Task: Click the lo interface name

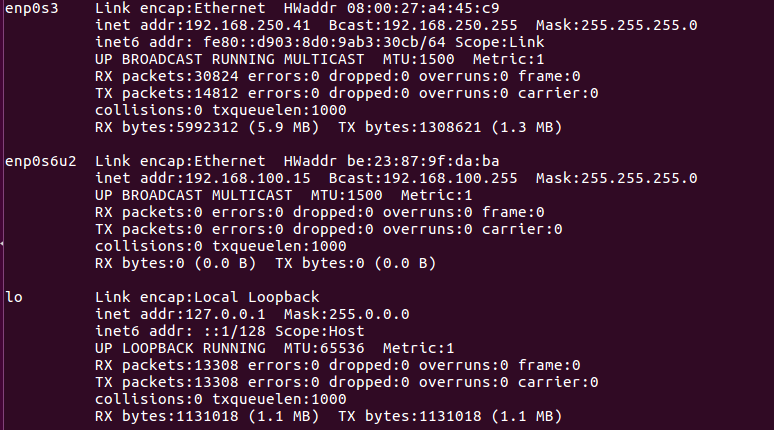Action: tap(14, 297)
